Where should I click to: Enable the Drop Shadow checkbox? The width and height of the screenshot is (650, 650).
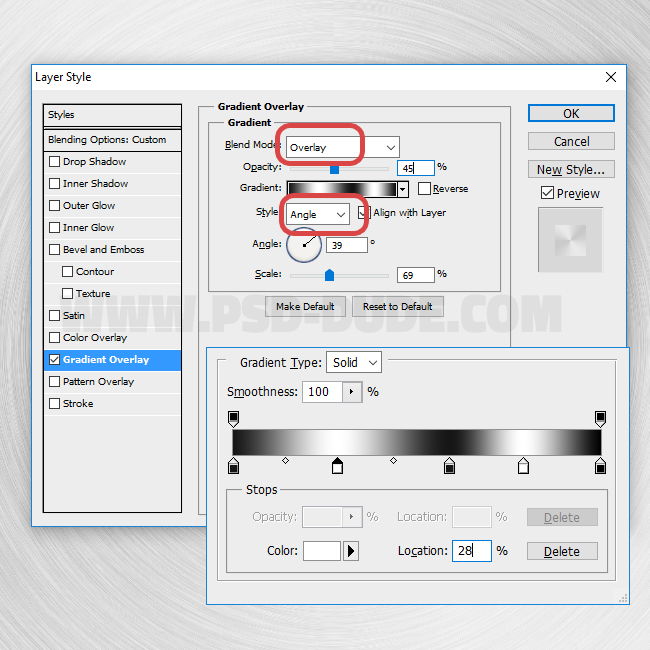pyautogui.click(x=55, y=162)
